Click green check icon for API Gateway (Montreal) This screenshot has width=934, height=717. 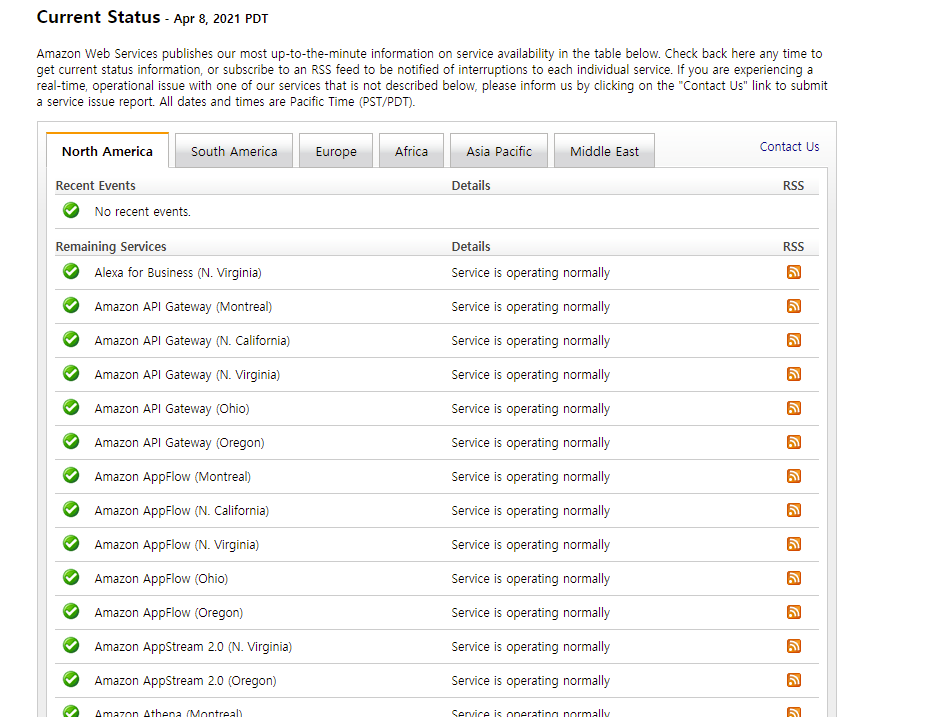[71, 305]
